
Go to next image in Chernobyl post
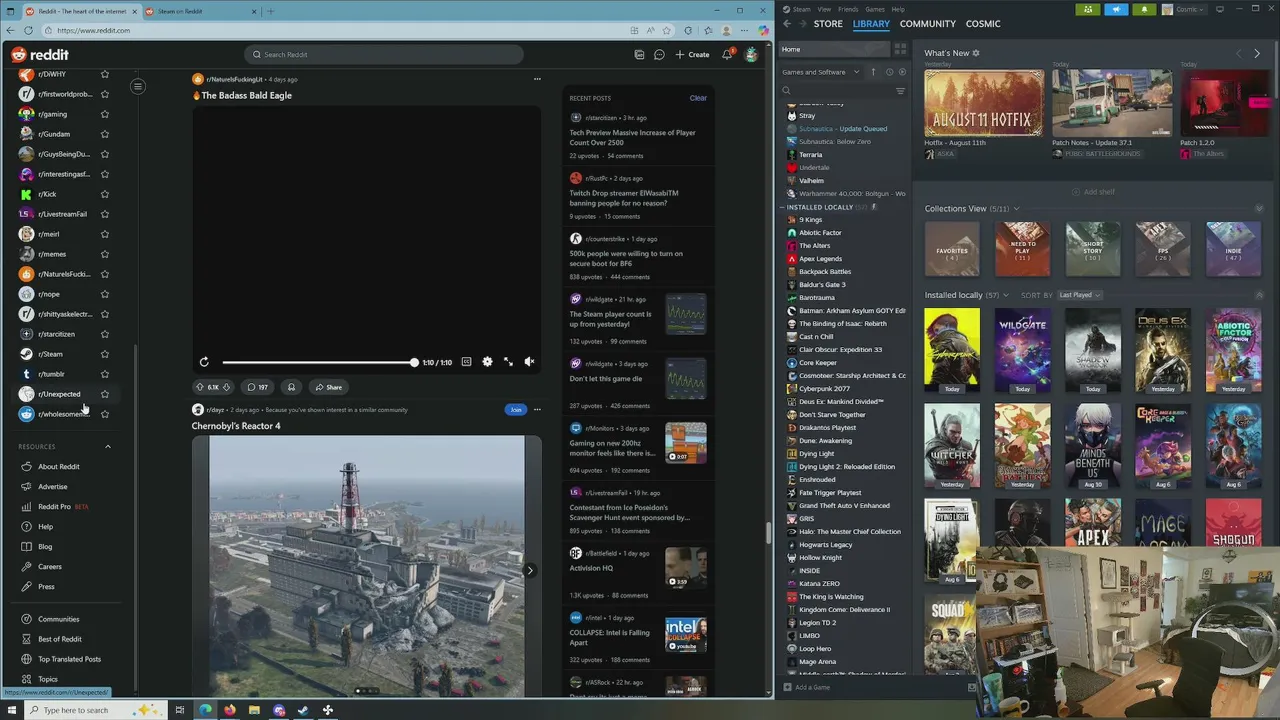[x=530, y=570]
